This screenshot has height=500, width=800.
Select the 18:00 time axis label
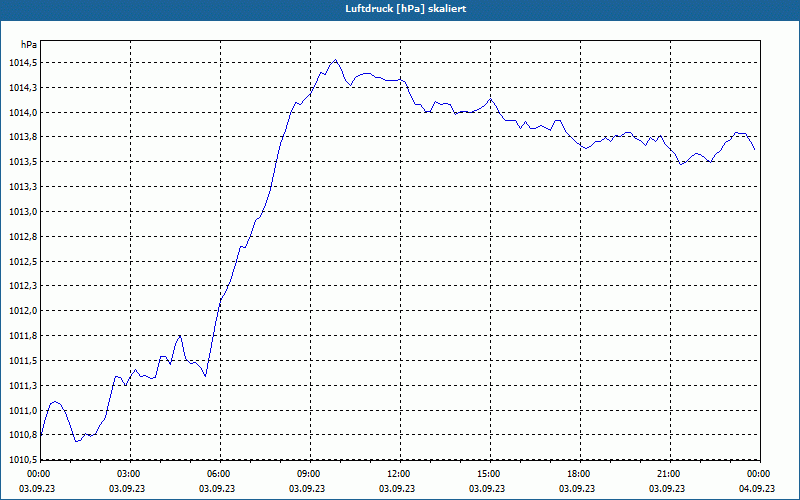click(x=580, y=474)
